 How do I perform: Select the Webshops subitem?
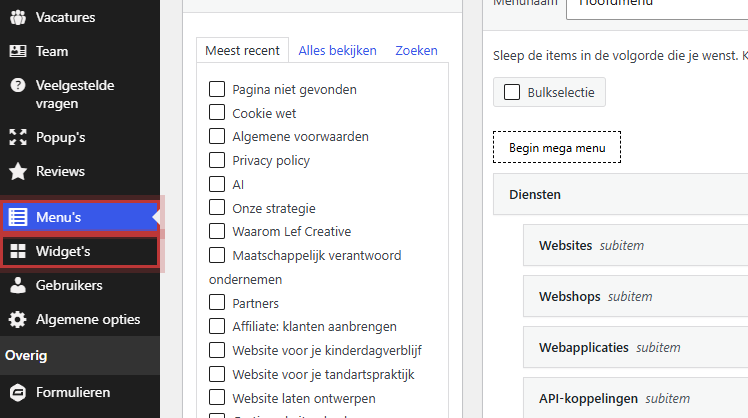click(x=635, y=296)
